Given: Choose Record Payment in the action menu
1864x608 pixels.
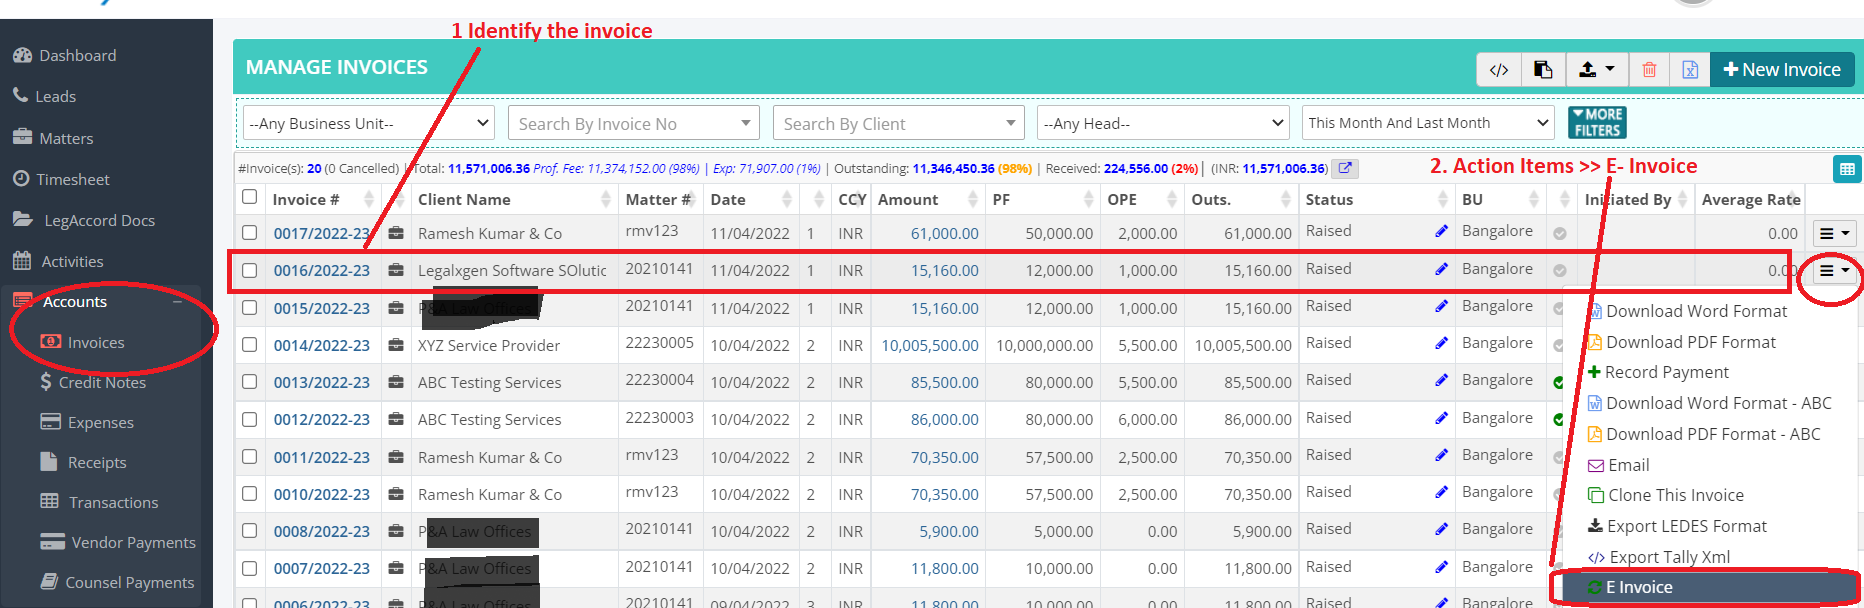Looking at the screenshot, I should [x=1666, y=372].
